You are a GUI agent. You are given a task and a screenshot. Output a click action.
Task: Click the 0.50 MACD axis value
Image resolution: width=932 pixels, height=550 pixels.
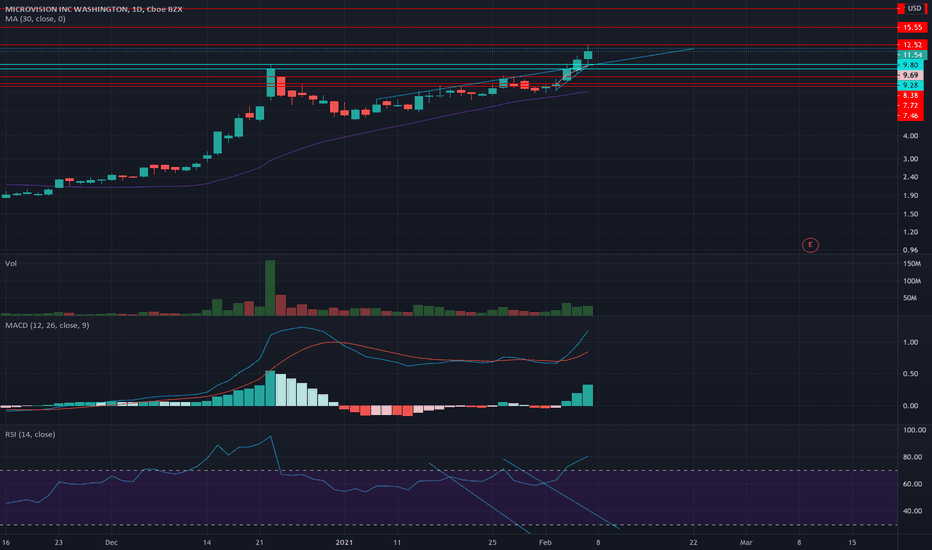click(910, 374)
